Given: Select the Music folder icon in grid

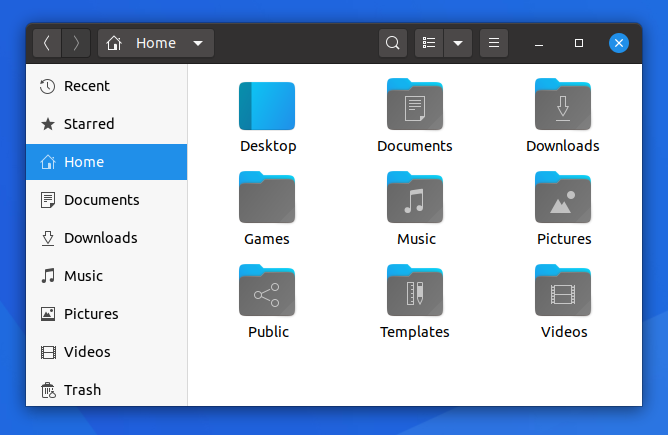Looking at the screenshot, I should point(415,198).
